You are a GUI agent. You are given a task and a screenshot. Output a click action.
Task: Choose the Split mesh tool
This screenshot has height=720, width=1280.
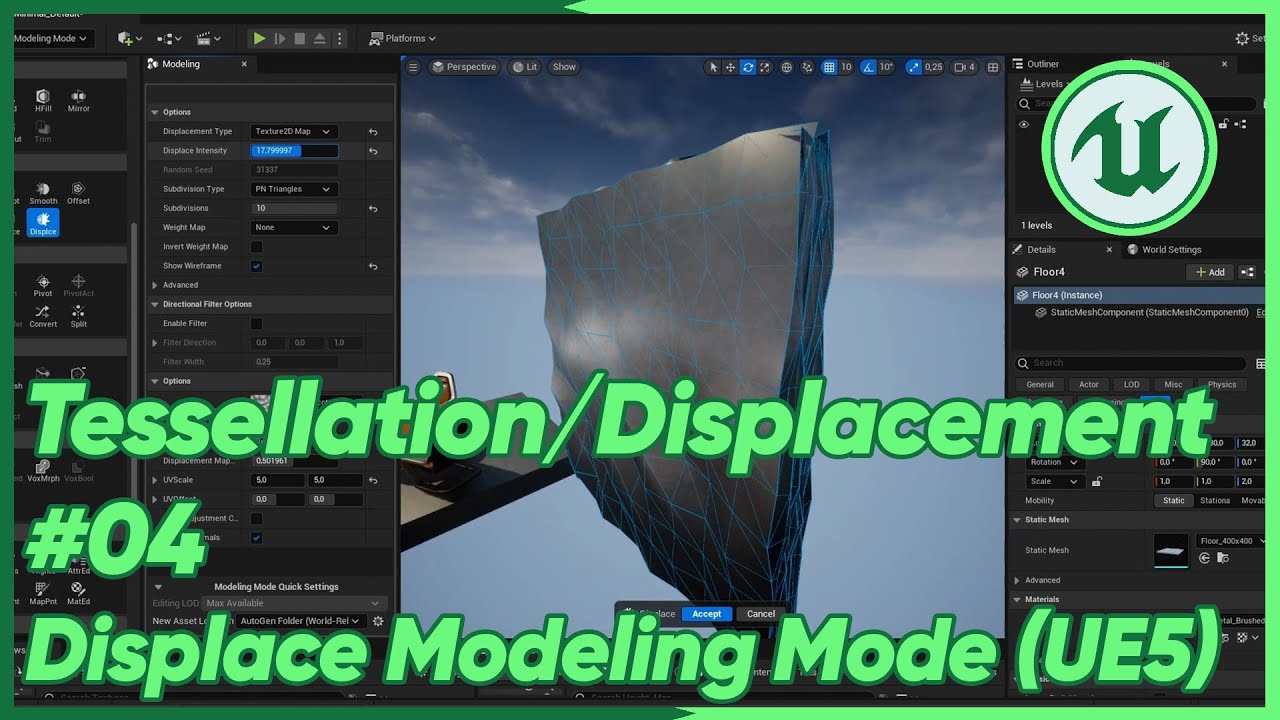[79, 316]
